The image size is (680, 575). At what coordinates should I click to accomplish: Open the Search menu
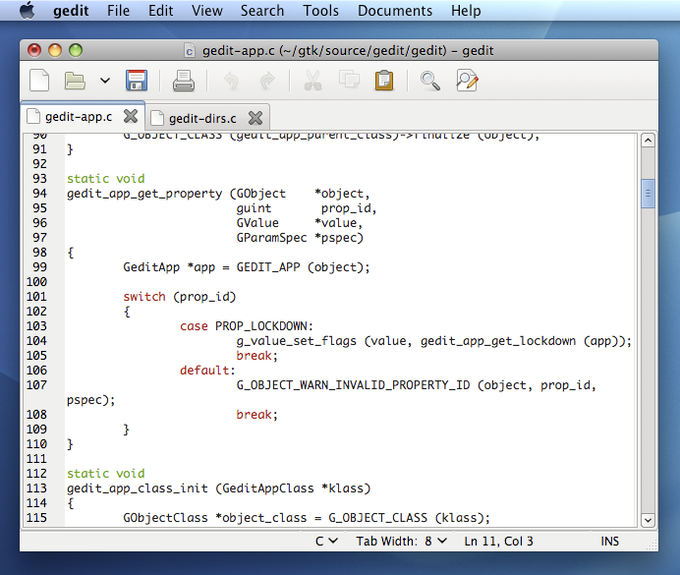262,10
